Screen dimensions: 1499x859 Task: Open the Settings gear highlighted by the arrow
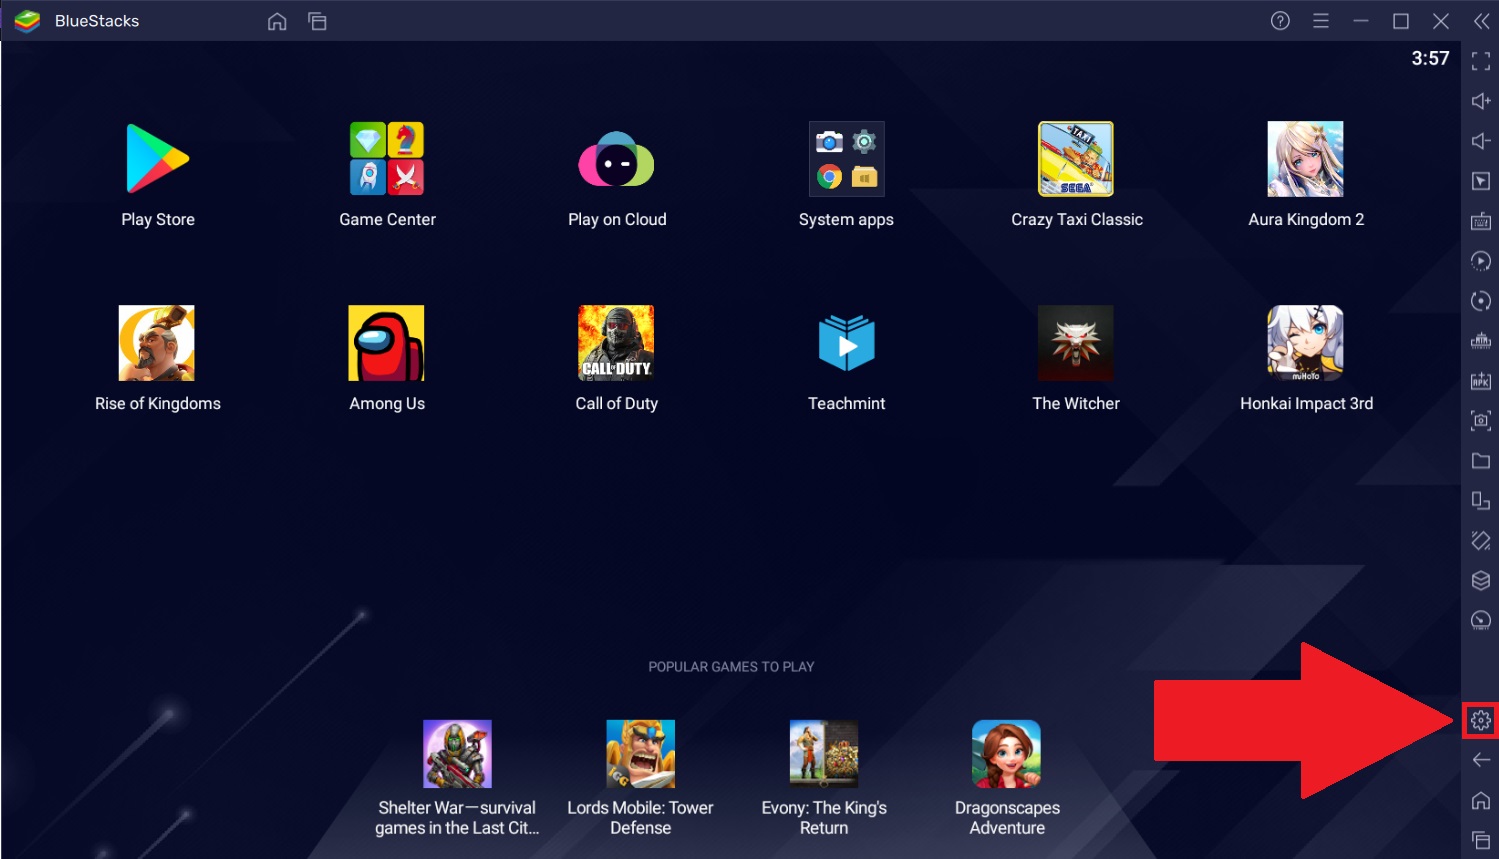(x=1481, y=719)
